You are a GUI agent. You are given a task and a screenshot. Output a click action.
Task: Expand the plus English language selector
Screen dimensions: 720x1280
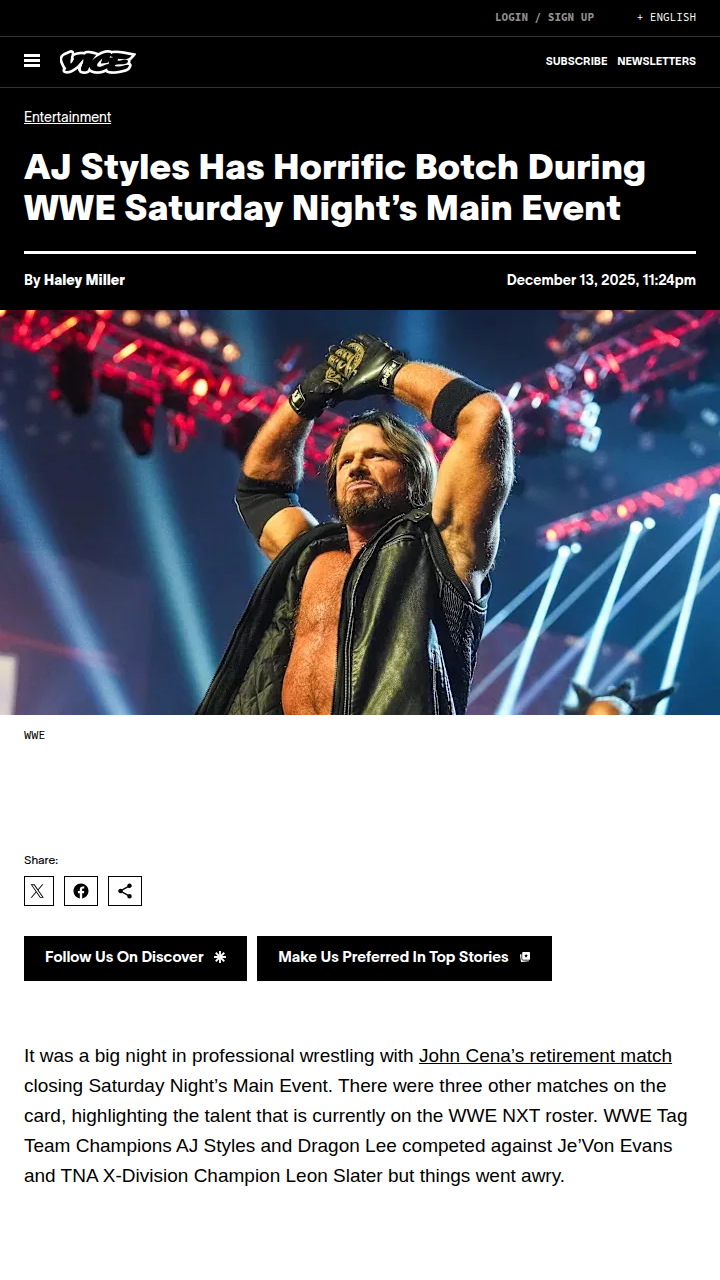[x=666, y=17]
